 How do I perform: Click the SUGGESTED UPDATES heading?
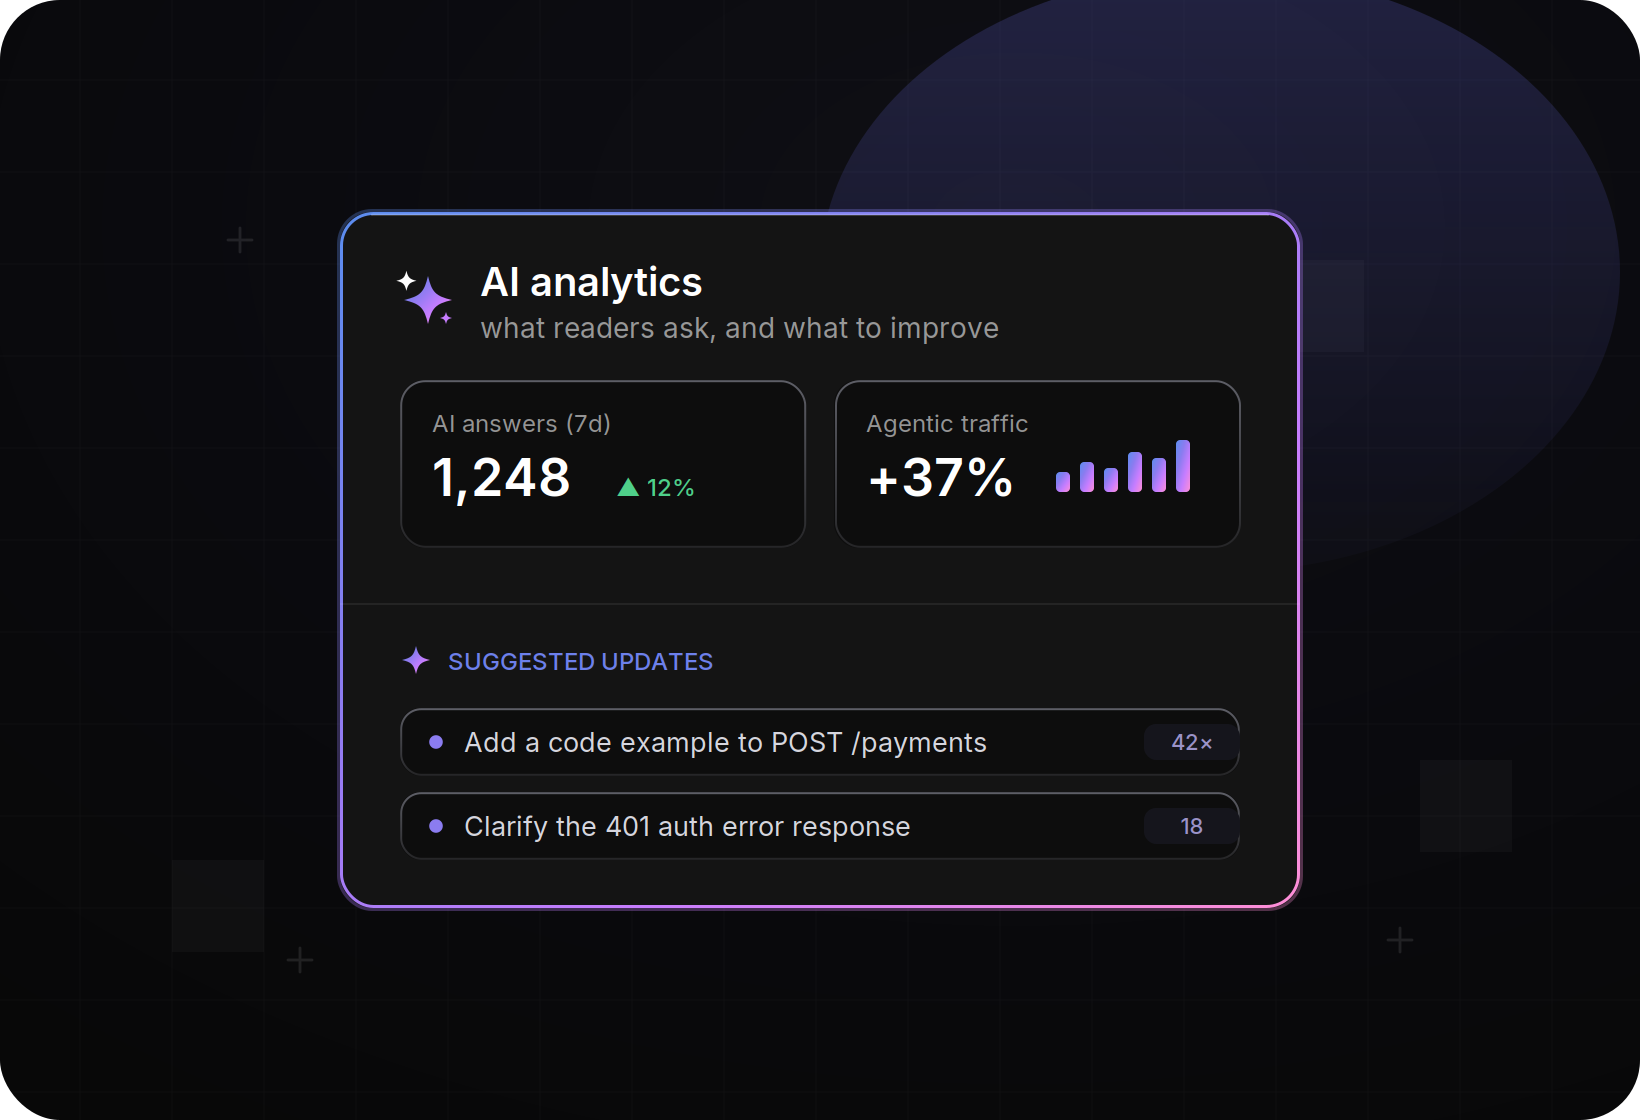click(580, 662)
